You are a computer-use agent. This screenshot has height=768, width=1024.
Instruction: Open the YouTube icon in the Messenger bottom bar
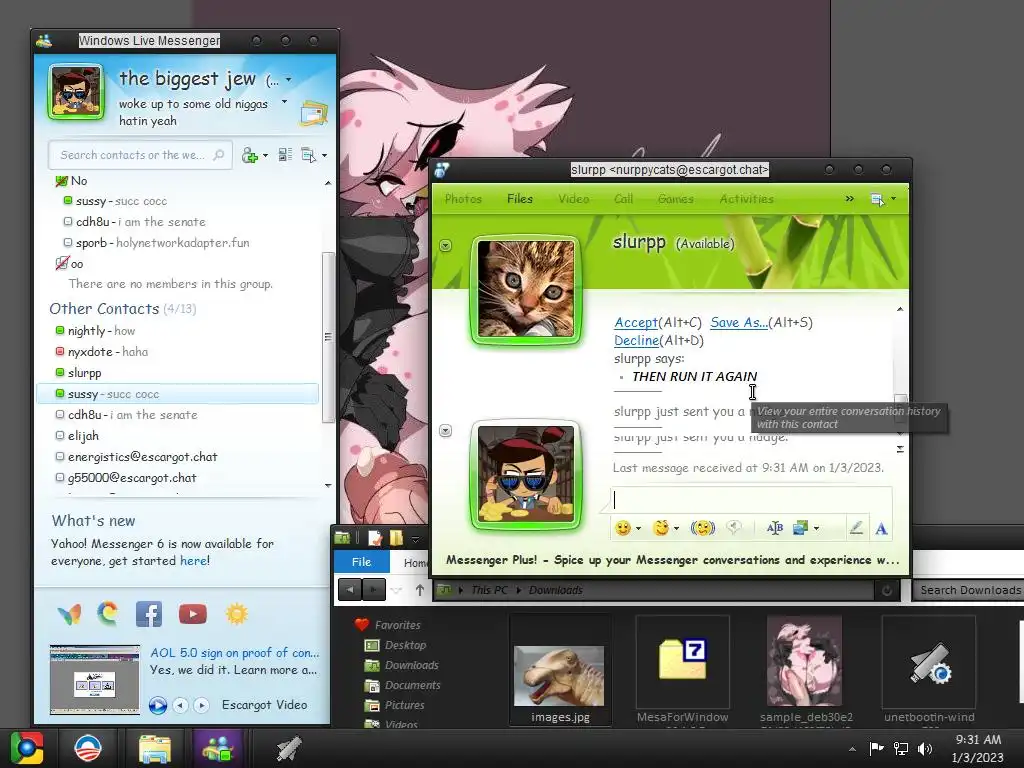pyautogui.click(x=193, y=614)
